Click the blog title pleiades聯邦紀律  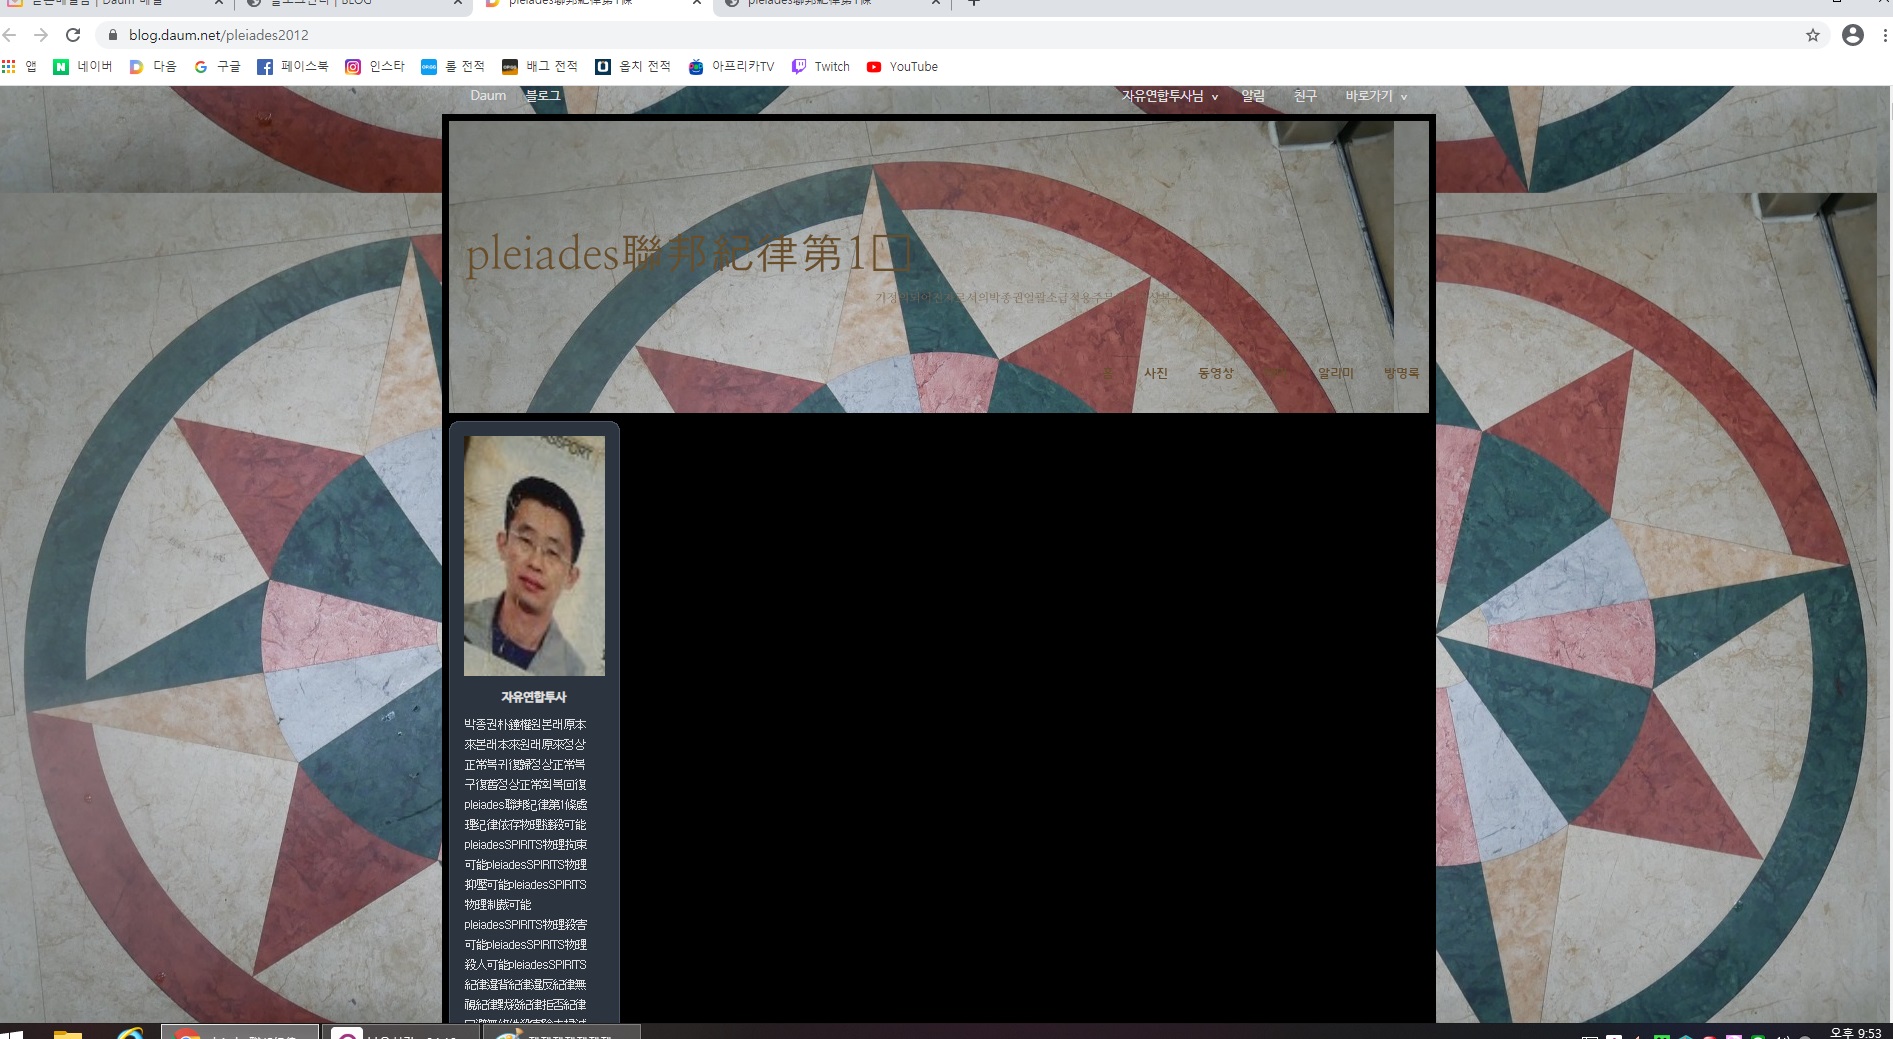point(689,254)
